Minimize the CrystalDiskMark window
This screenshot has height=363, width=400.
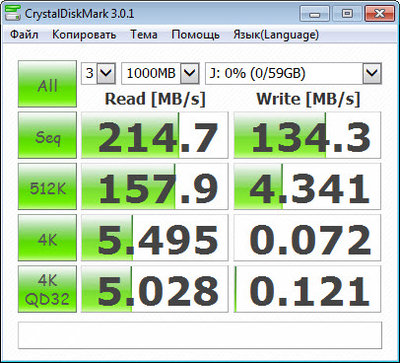click(x=315, y=14)
